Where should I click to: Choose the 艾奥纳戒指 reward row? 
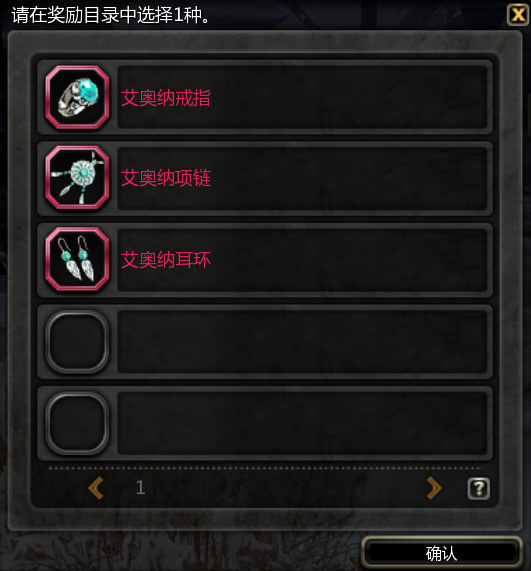click(265, 97)
